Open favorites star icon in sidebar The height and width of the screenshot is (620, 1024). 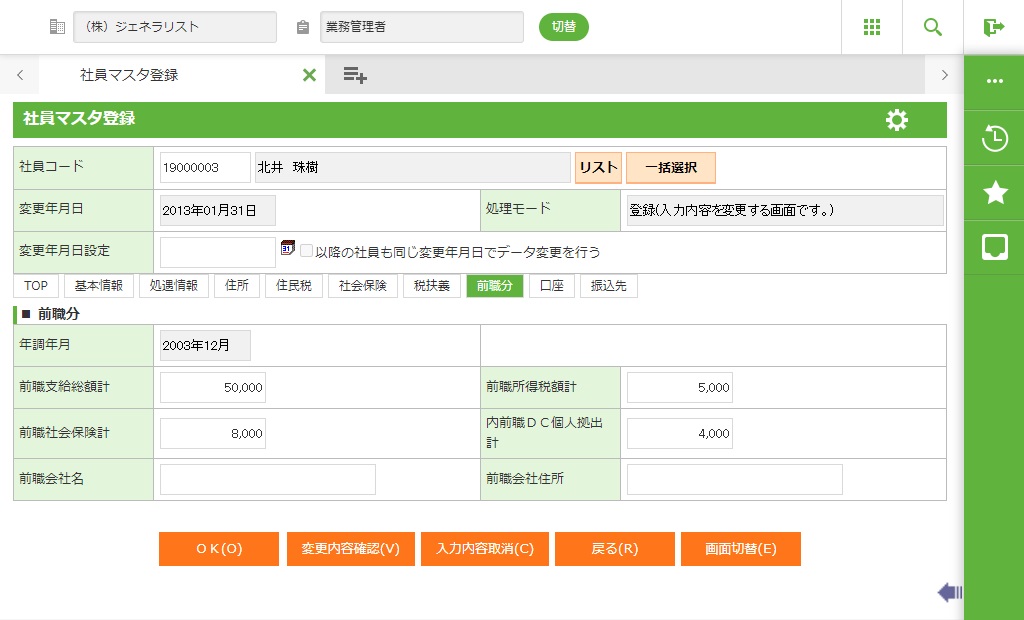click(x=994, y=193)
